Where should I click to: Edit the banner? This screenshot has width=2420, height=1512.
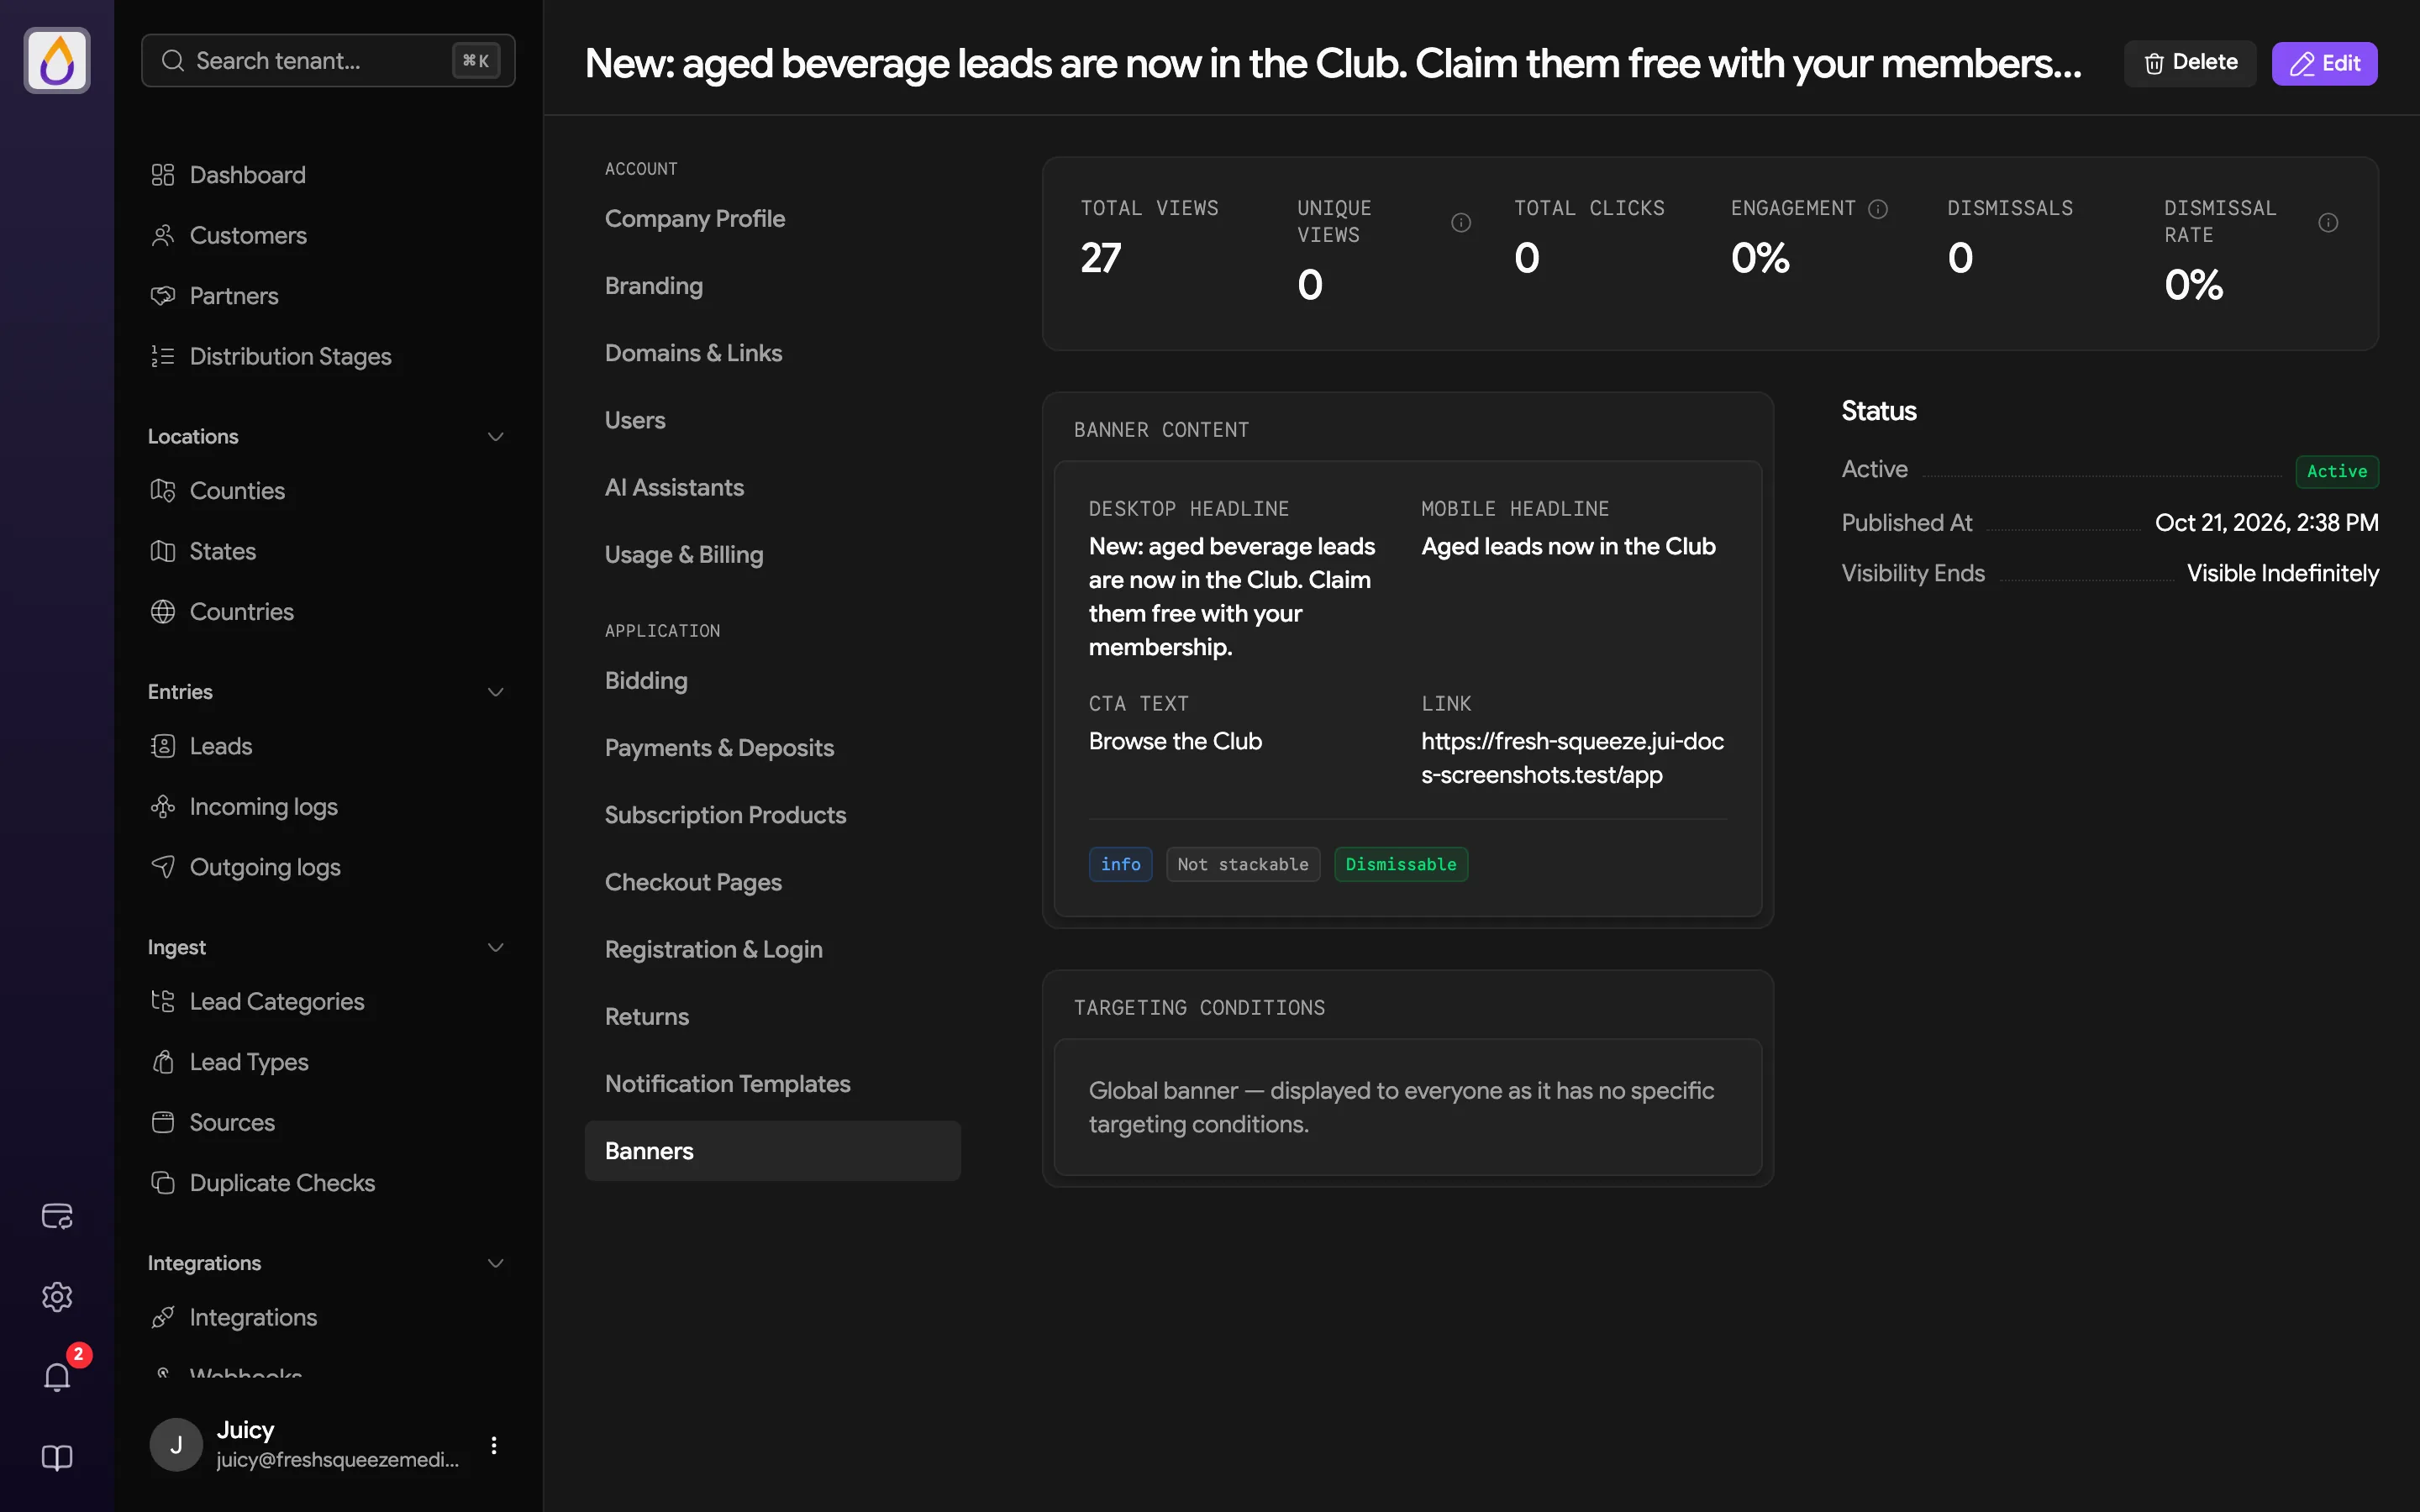click(x=2324, y=63)
